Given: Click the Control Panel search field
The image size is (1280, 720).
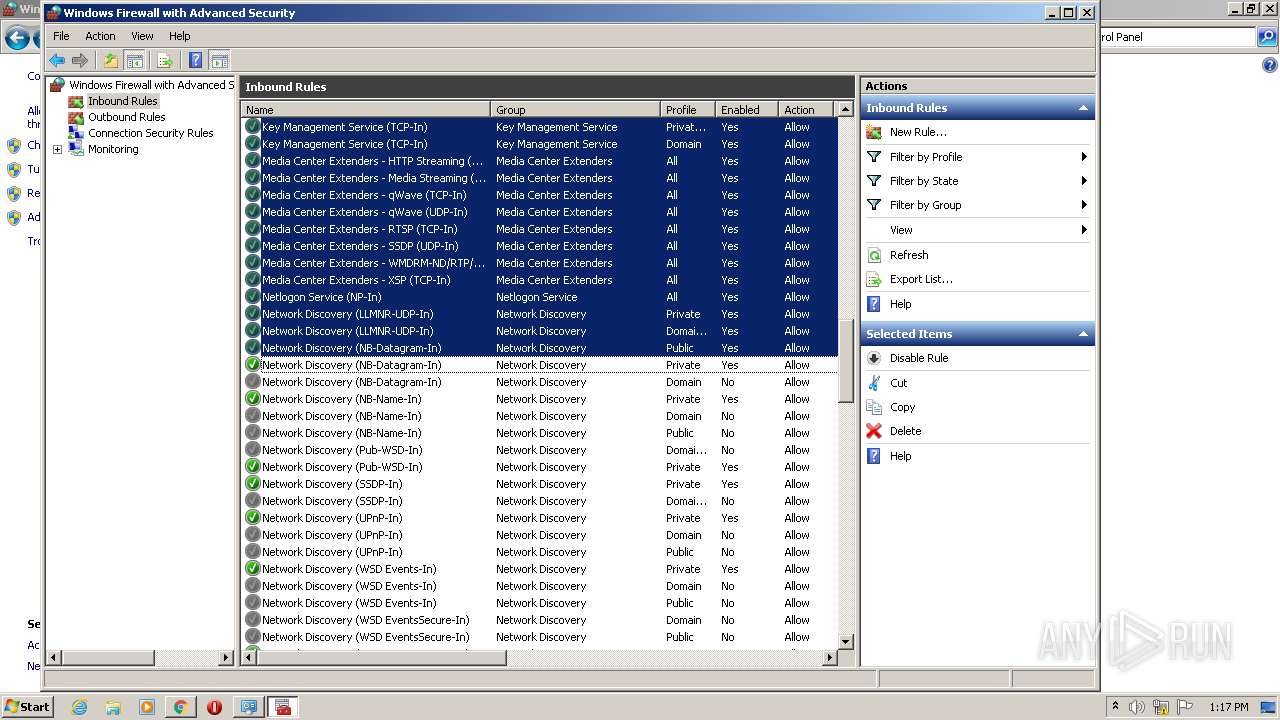Looking at the screenshot, I should pos(1176,37).
